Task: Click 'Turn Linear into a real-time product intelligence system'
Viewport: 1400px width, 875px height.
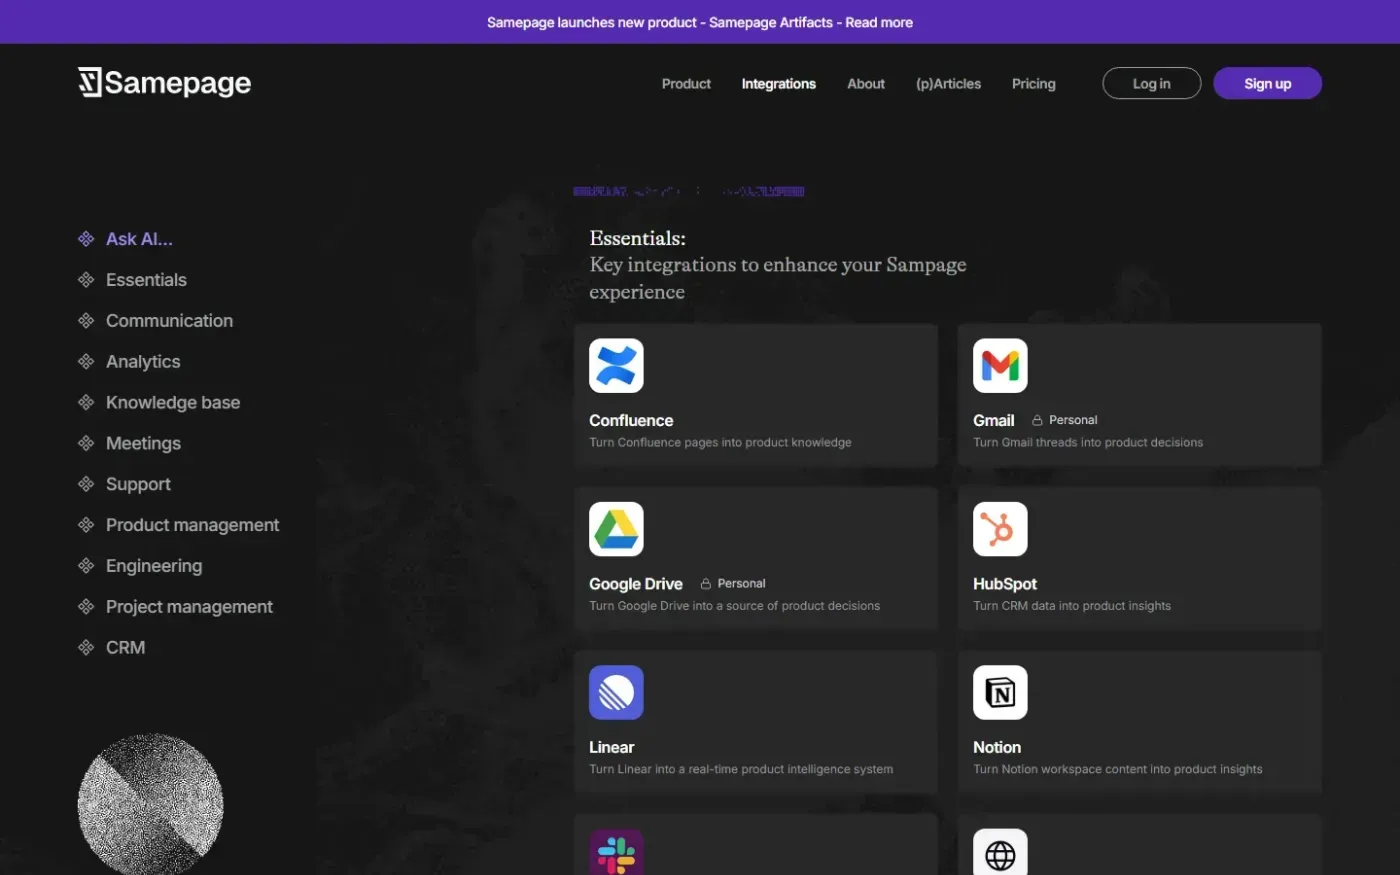Action: (x=741, y=769)
